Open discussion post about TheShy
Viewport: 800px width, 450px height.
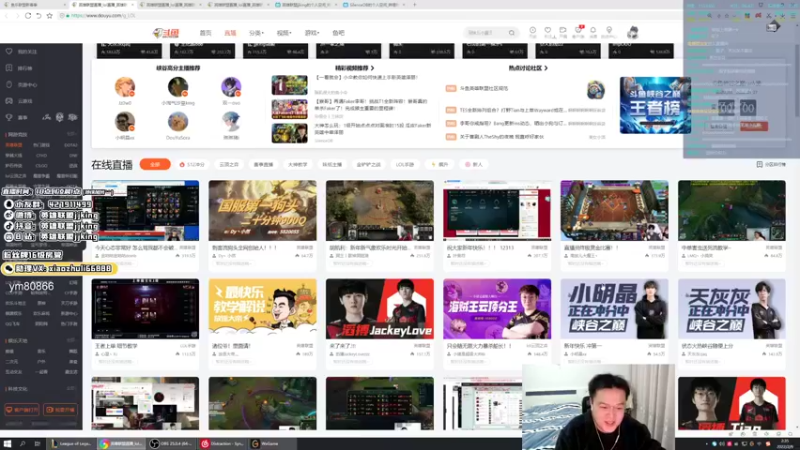point(502,137)
